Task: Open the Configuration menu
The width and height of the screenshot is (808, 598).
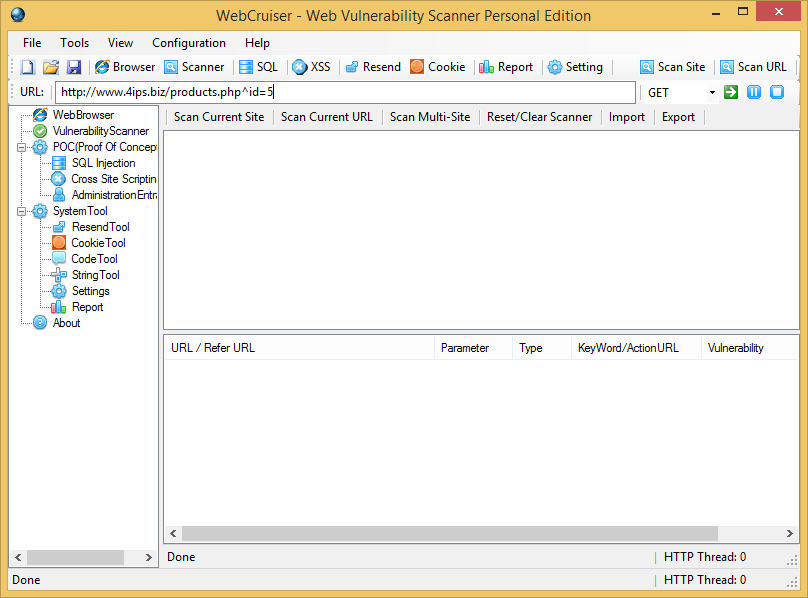Action: pos(189,43)
